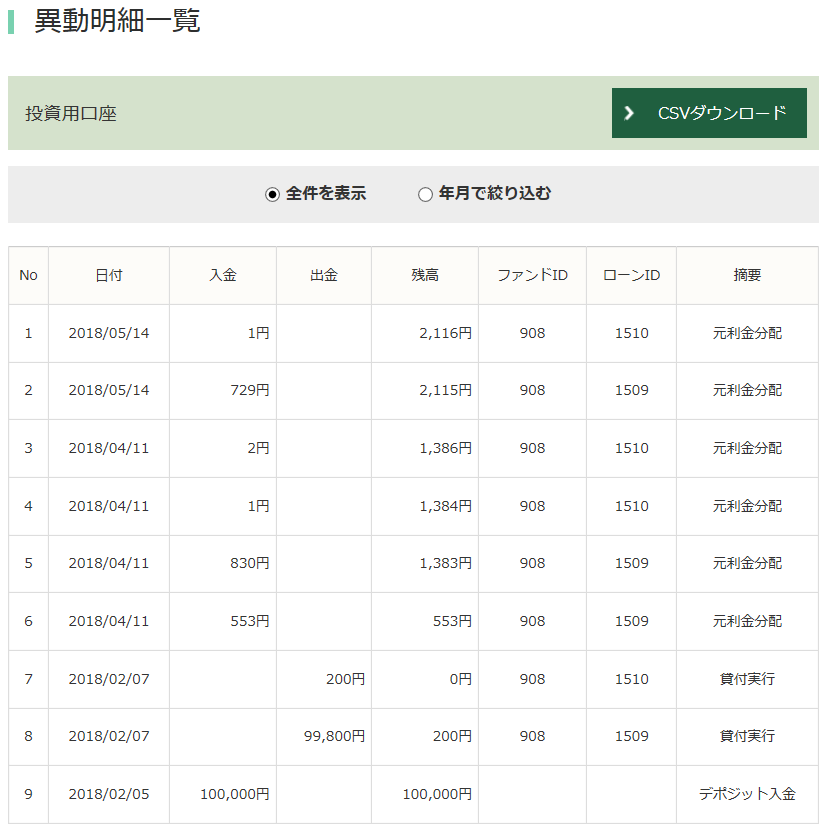Select the 年月で絞り込む radio button
Viewport: 824px width, 830px height.
tap(425, 194)
